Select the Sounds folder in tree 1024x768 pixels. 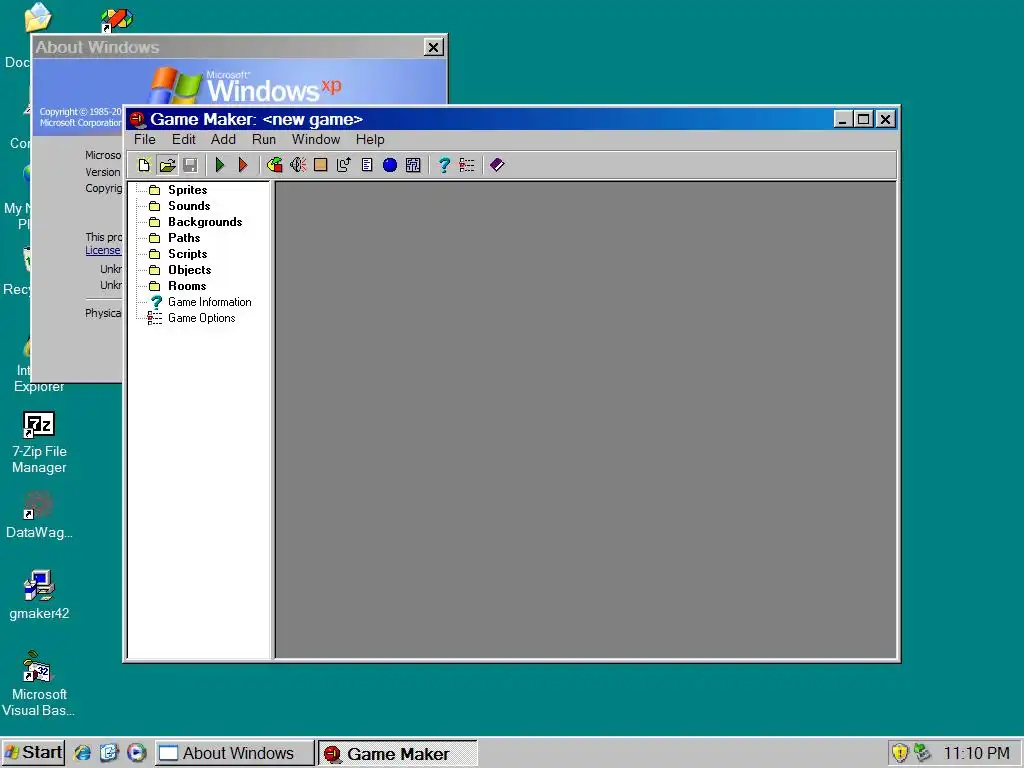coord(189,206)
